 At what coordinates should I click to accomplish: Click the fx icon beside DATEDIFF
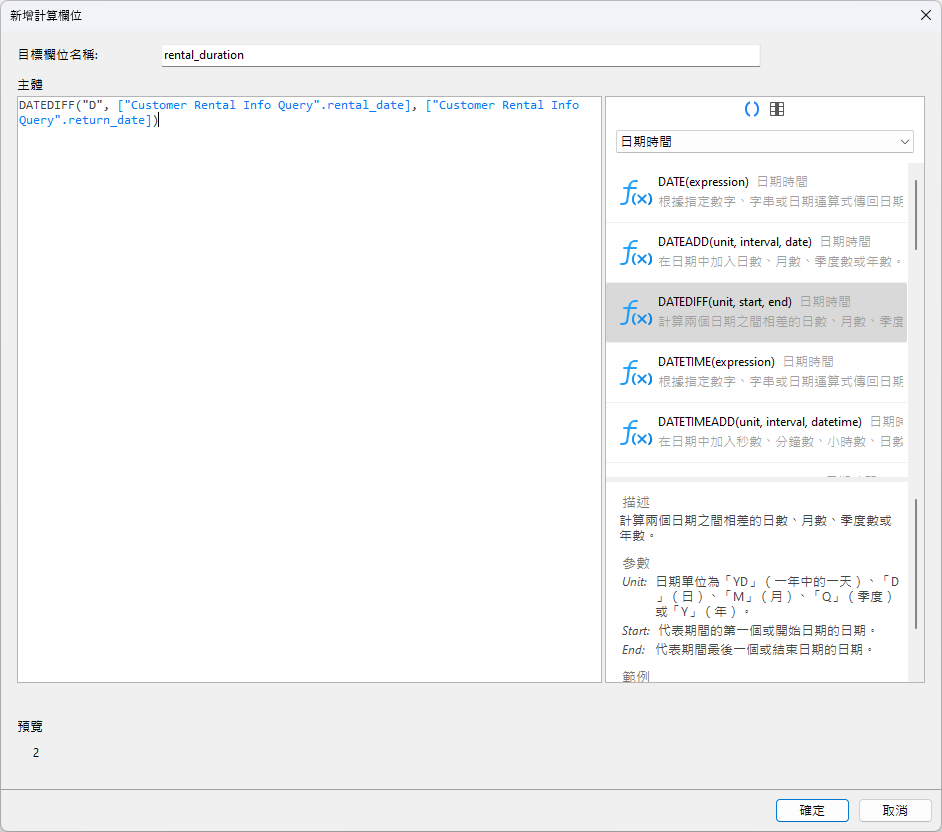tap(636, 313)
